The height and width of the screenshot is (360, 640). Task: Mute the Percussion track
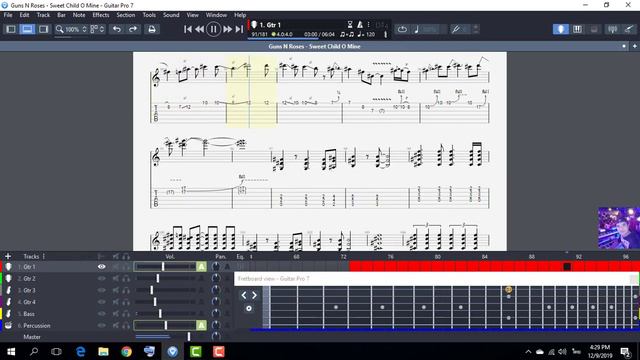pos(116,326)
